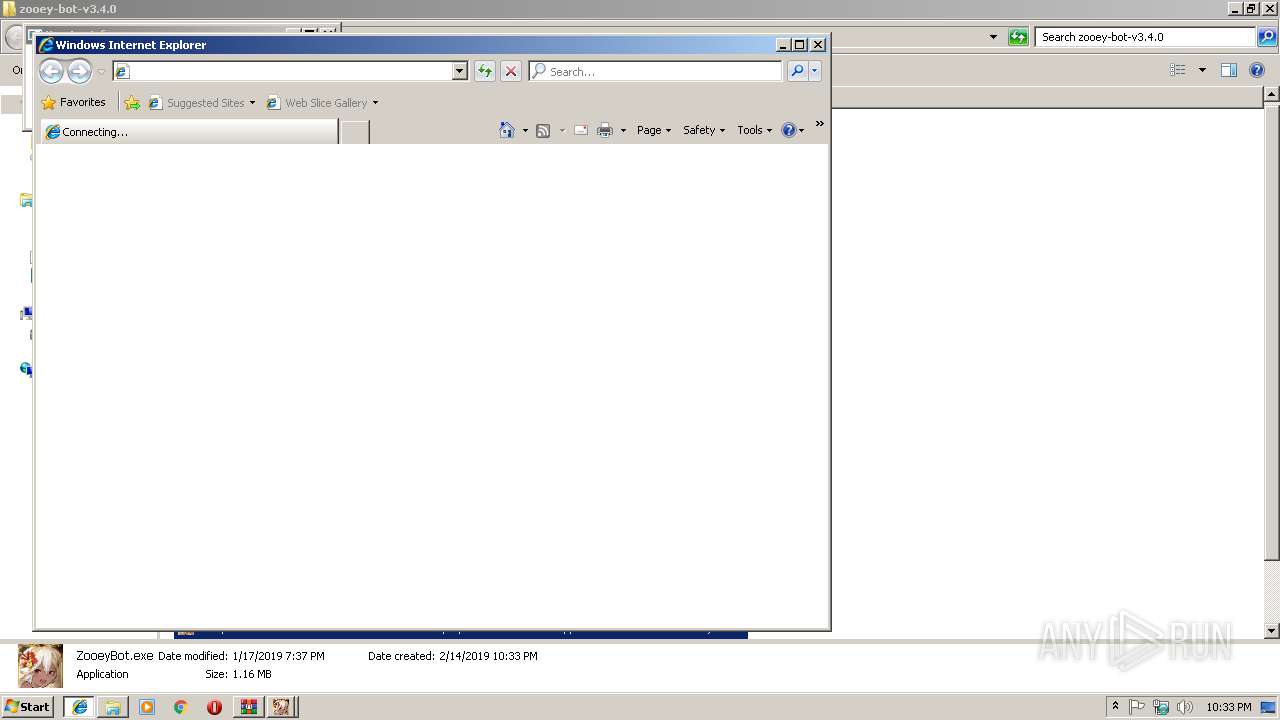Show more command bar items chevron
Image resolution: width=1280 pixels, height=720 pixels.
tap(819, 124)
